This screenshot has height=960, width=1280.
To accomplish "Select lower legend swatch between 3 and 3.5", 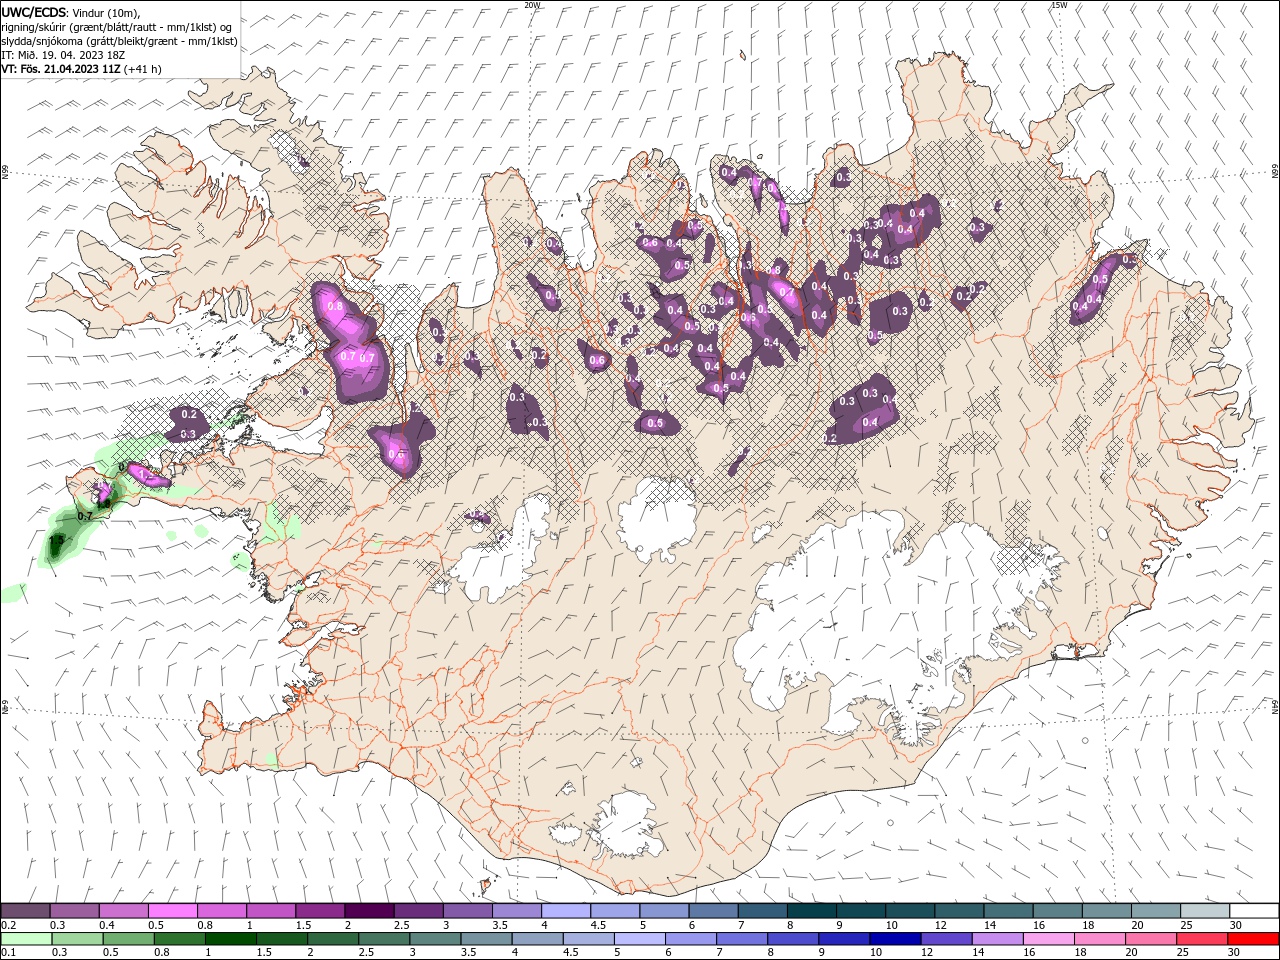I will [435, 939].
